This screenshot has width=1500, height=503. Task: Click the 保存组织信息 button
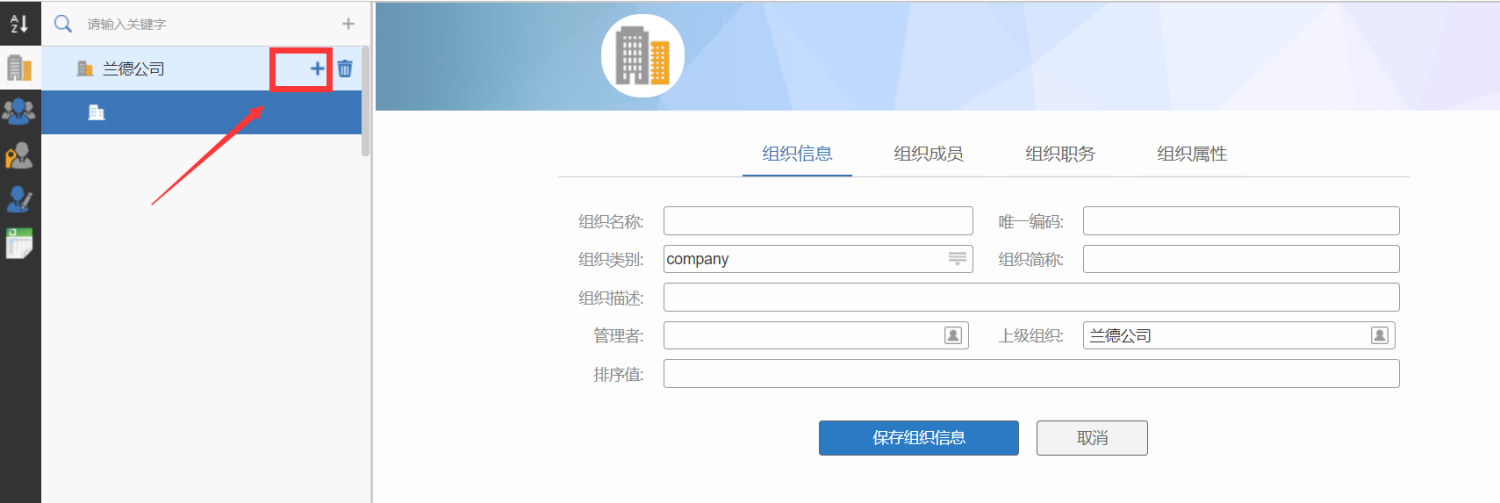click(919, 438)
